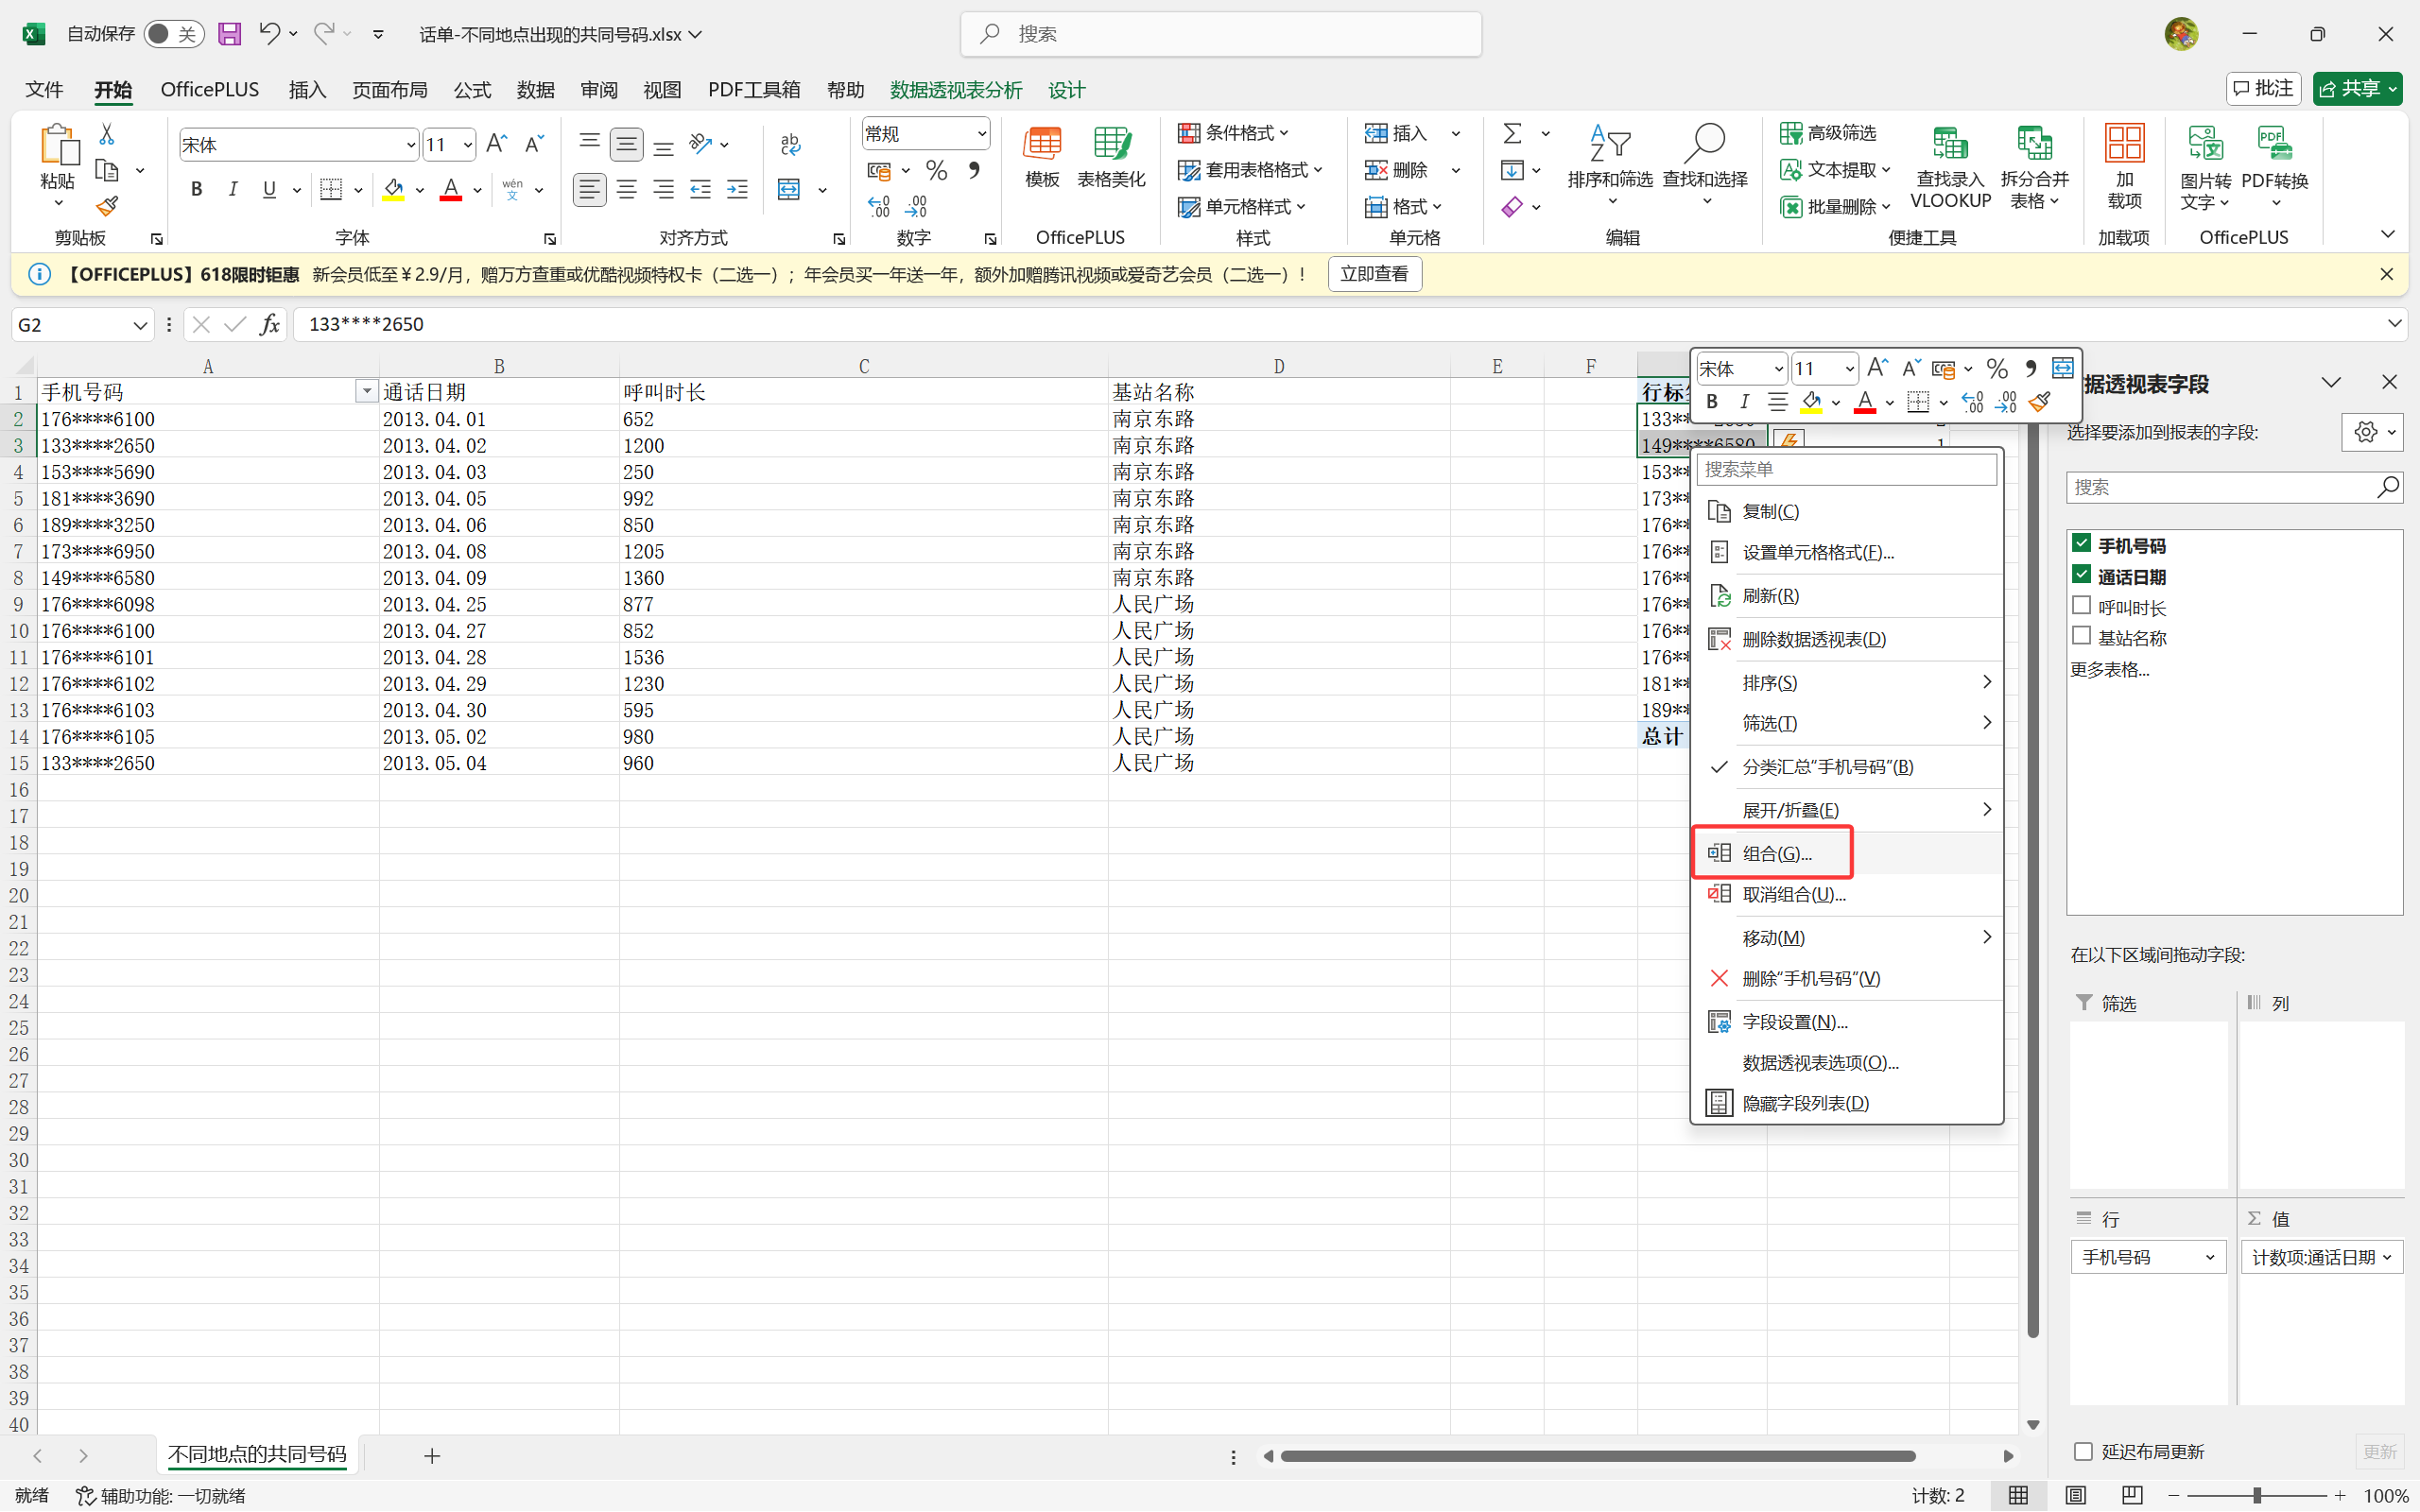This screenshot has width=2420, height=1512.
Task: Enable the 延迟布局更新 checkbox
Action: pos(2084,1451)
